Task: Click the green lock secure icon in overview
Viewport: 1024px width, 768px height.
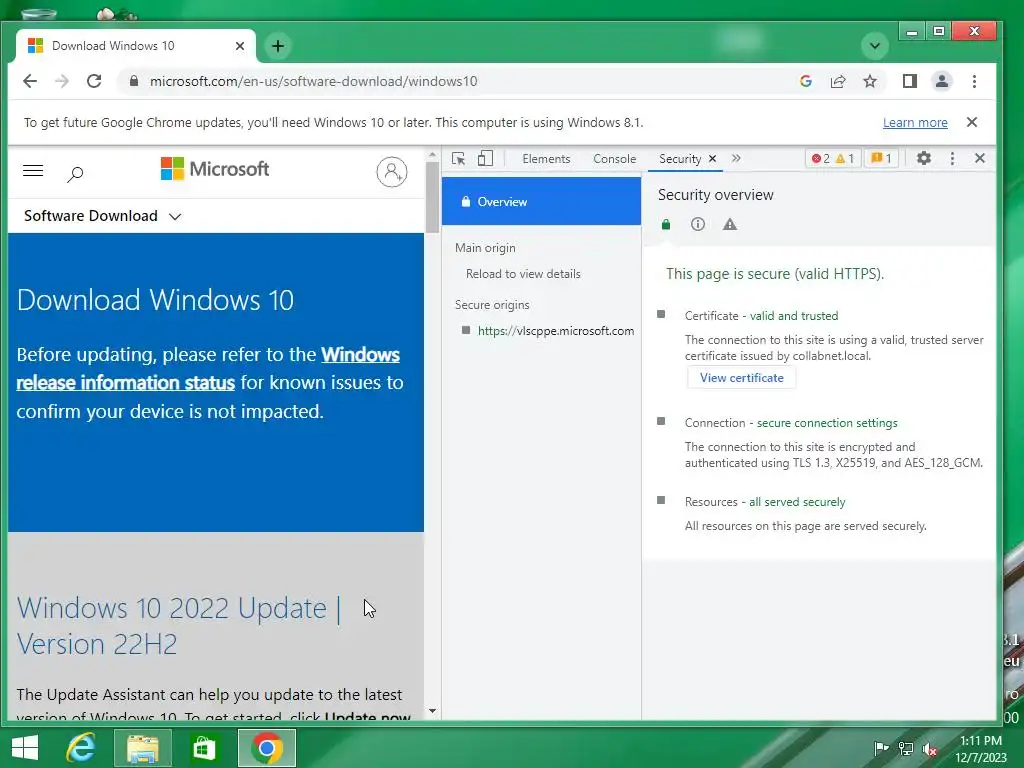Action: (665, 225)
